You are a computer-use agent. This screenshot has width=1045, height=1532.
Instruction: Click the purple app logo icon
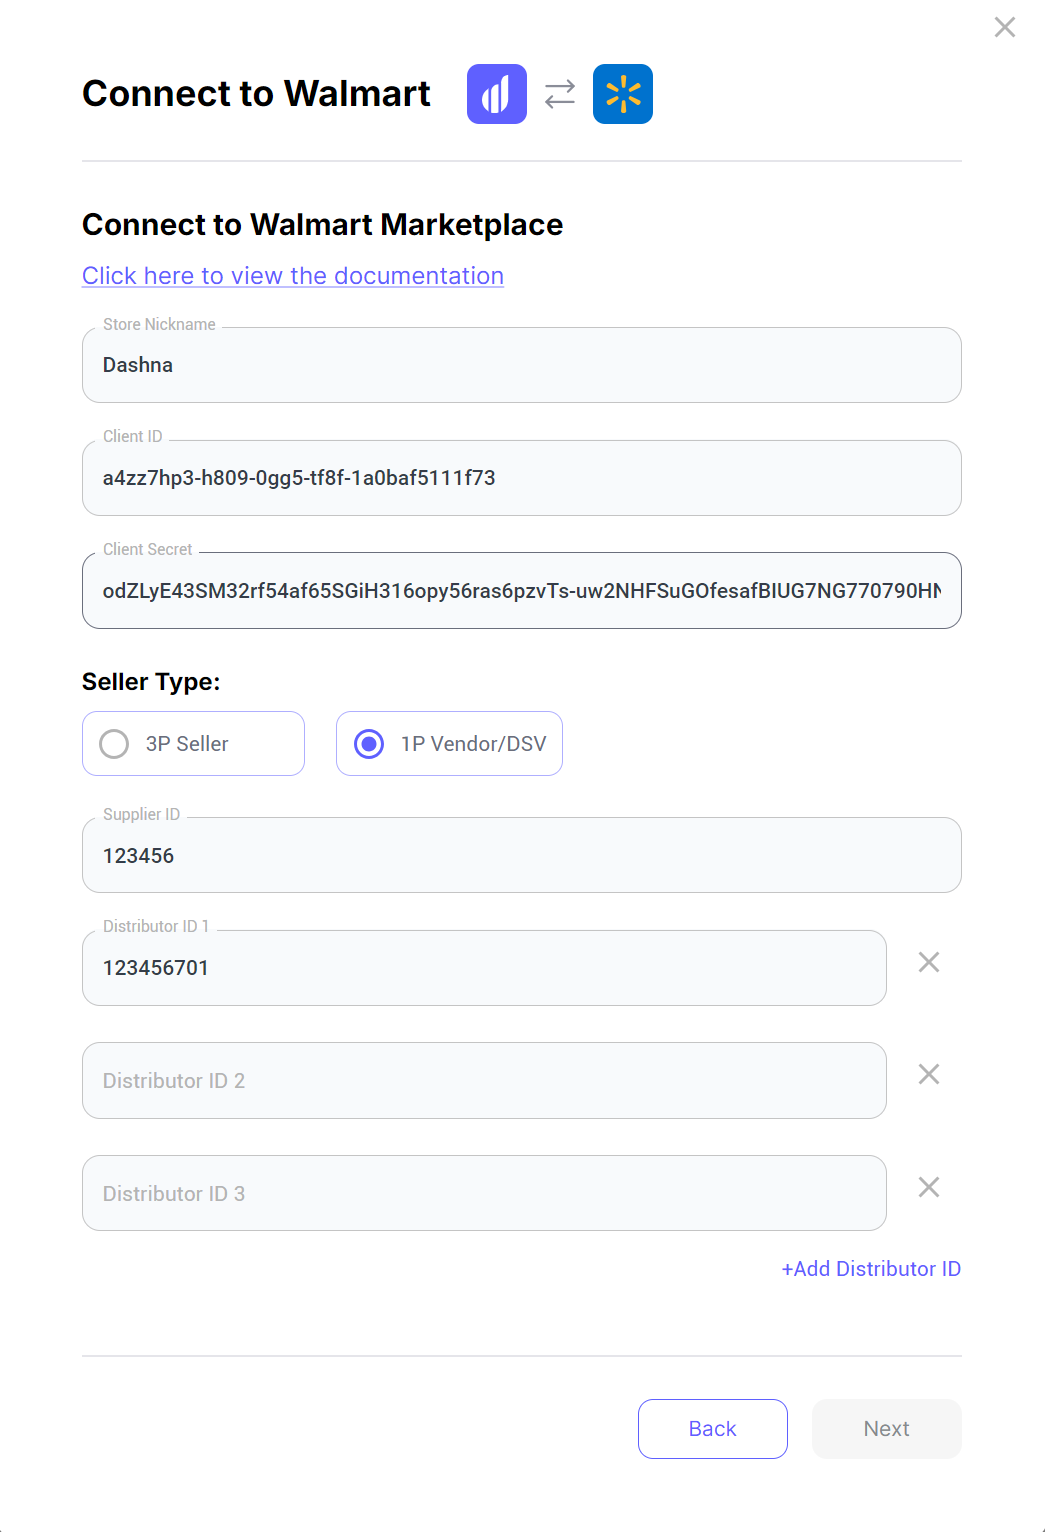coord(497,94)
